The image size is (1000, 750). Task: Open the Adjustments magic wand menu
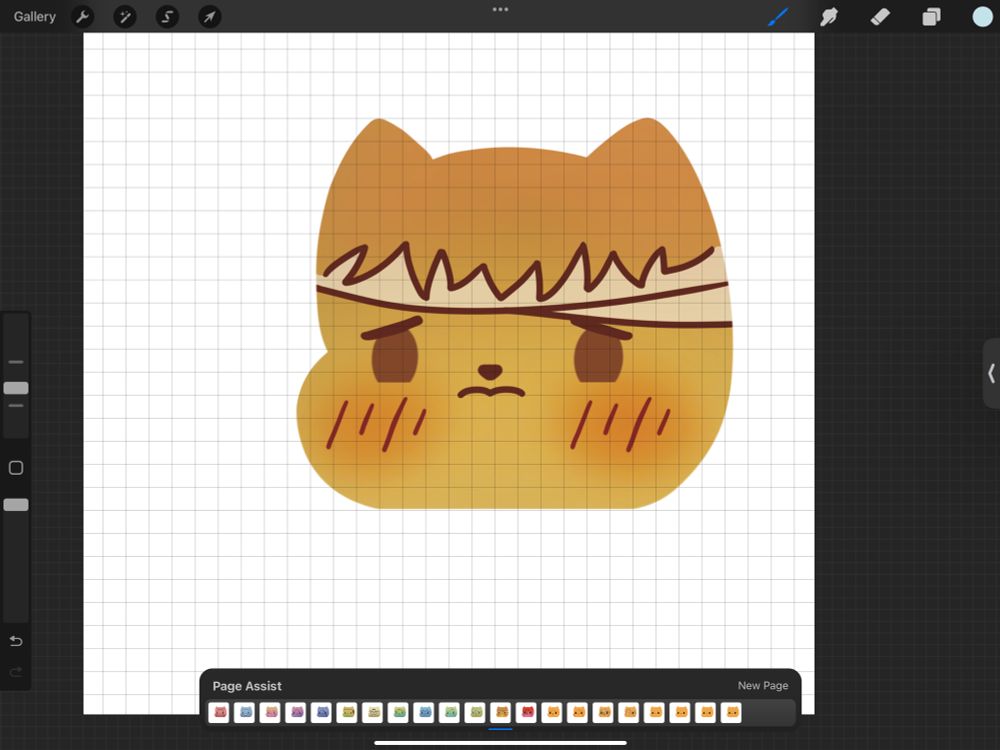[x=125, y=17]
